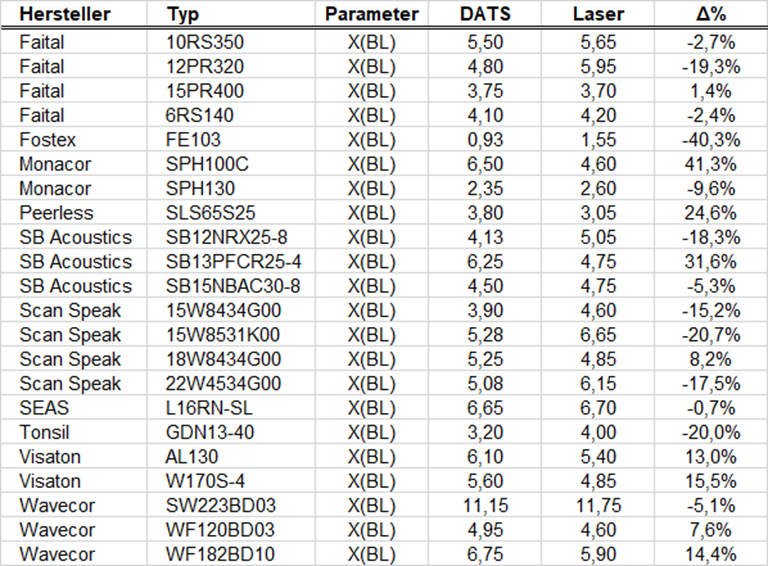Click the DATS column header
Image resolution: width=768 pixels, height=566 pixels.
click(485, 14)
